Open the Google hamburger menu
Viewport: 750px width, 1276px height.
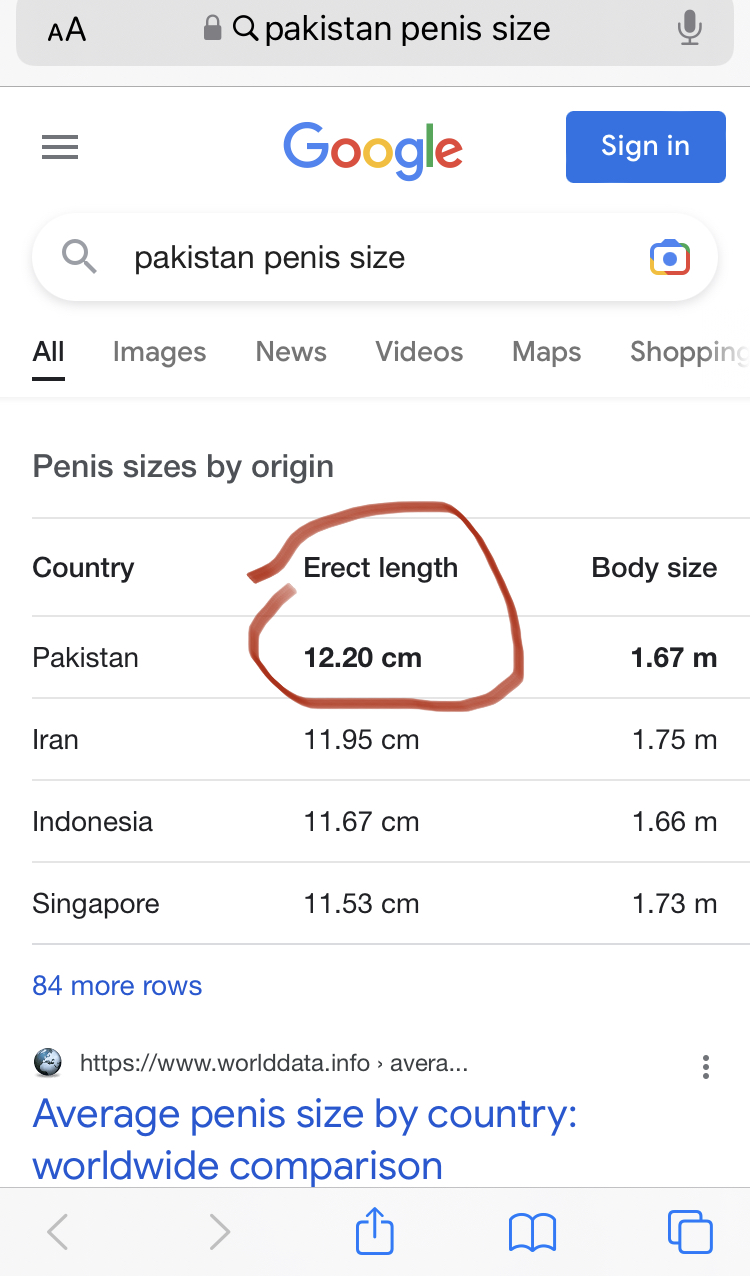(x=60, y=148)
